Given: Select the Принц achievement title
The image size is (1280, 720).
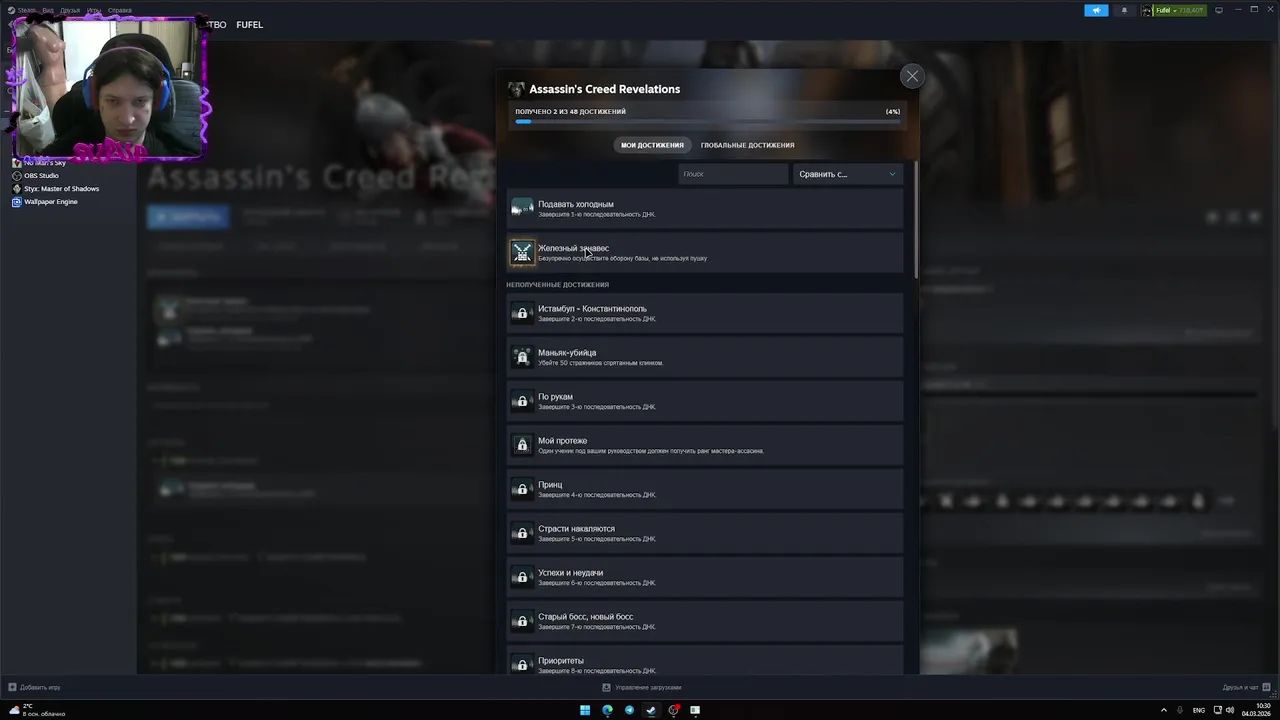Looking at the screenshot, I should pyautogui.click(x=550, y=485).
